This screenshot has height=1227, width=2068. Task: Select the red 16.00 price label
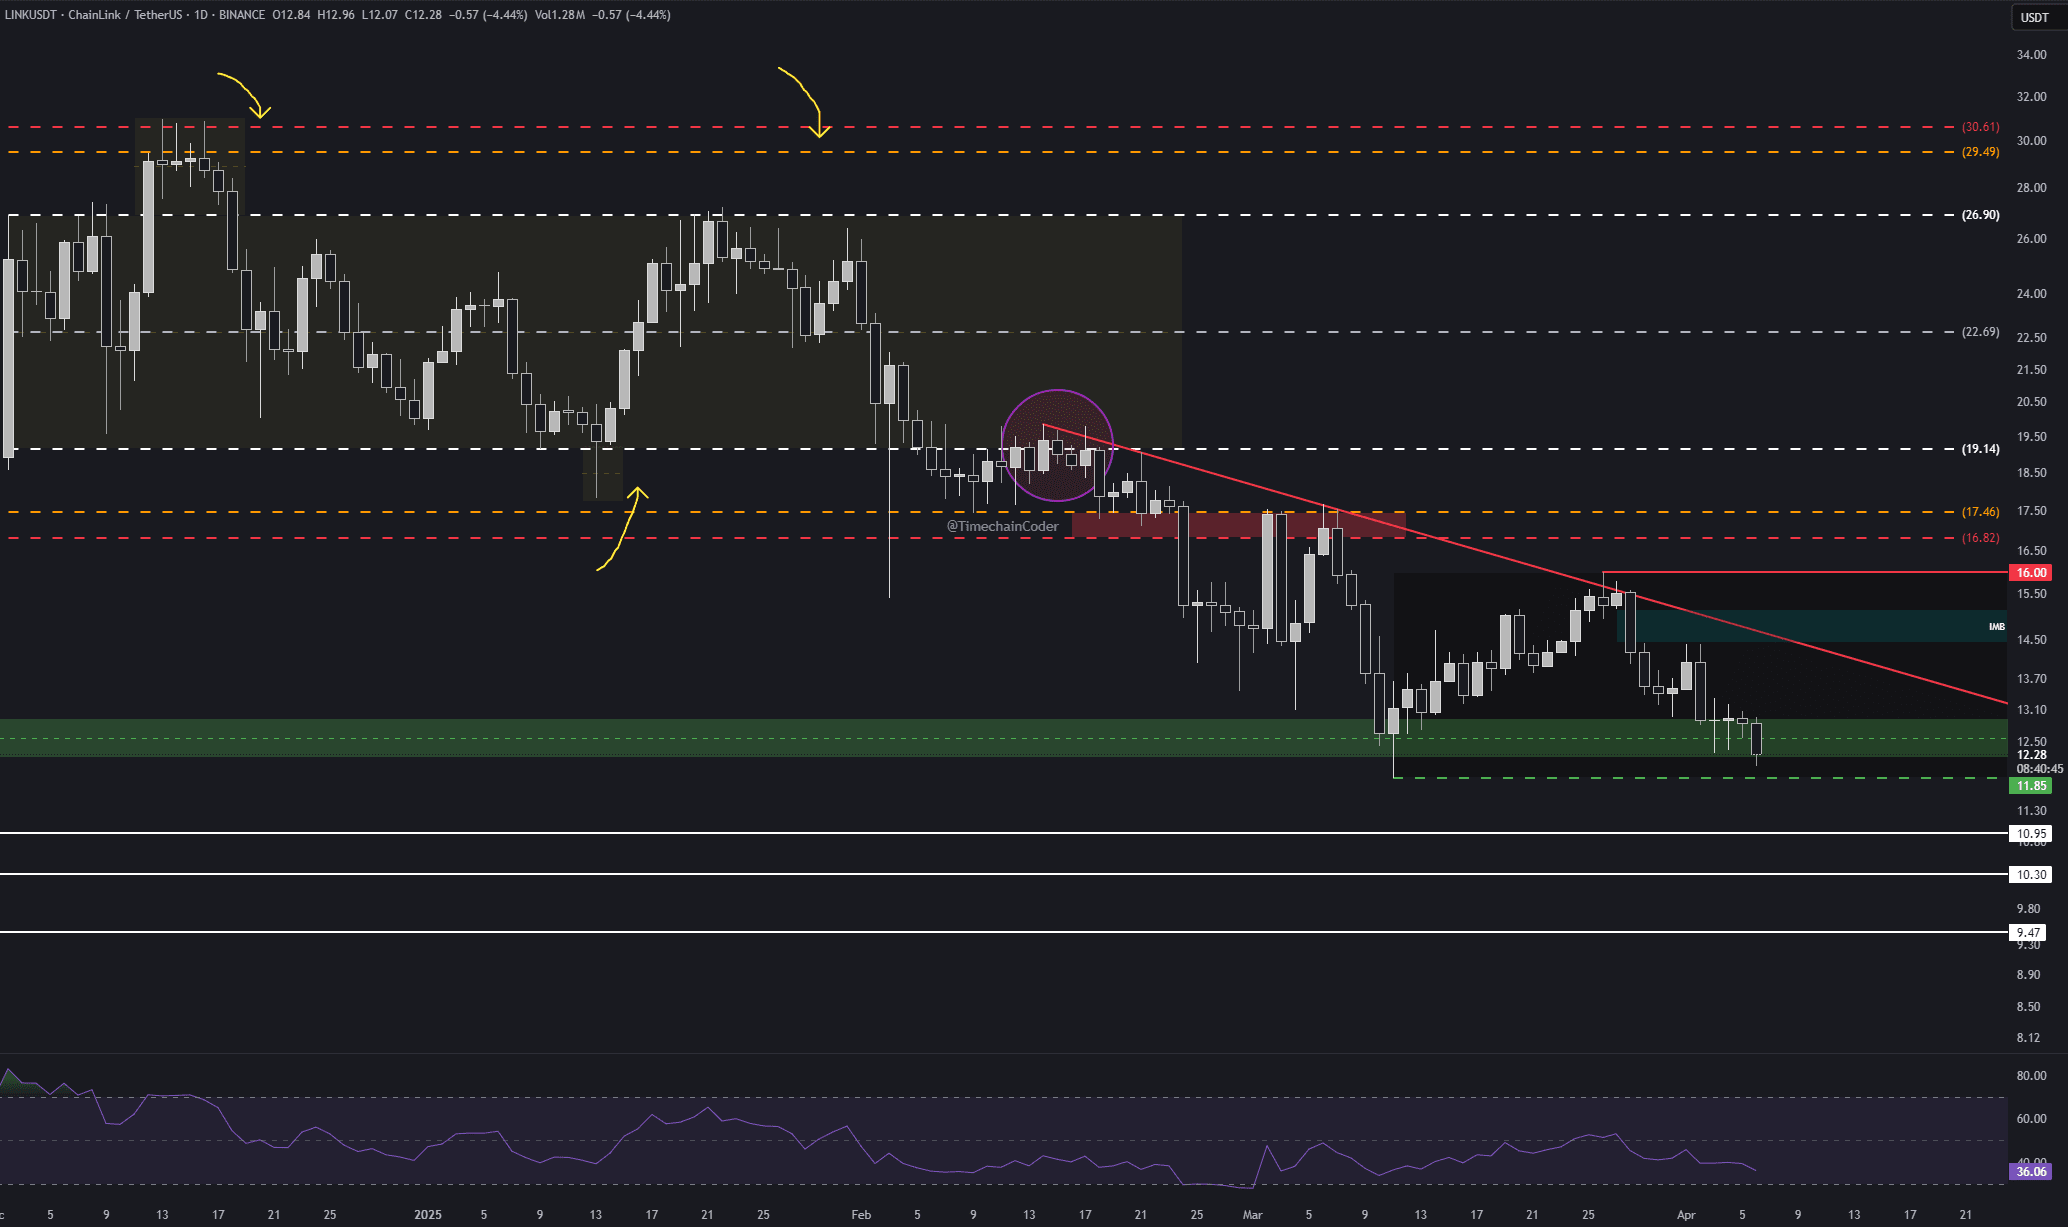[2031, 573]
